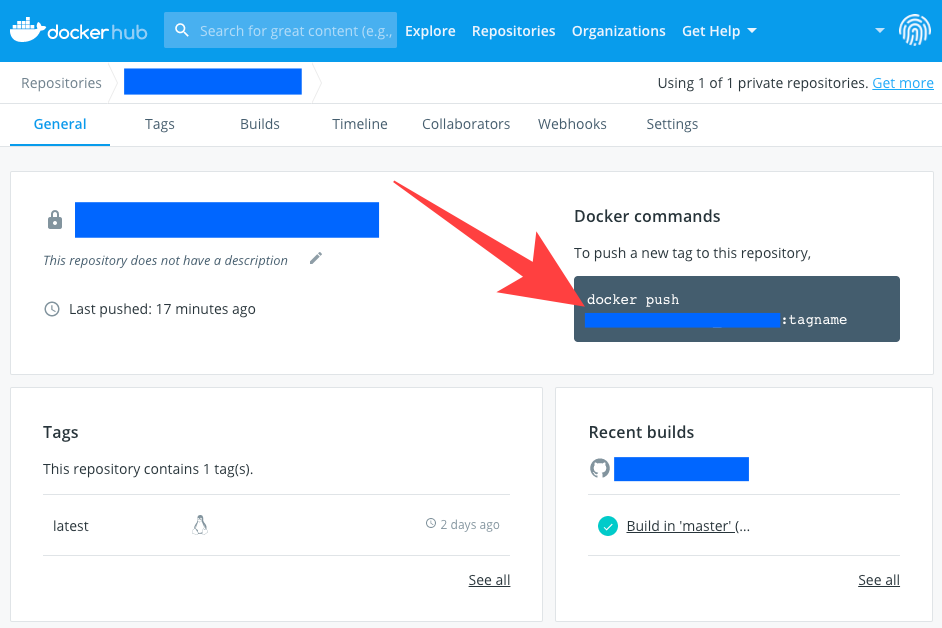Click the docker push command box

coord(737,309)
